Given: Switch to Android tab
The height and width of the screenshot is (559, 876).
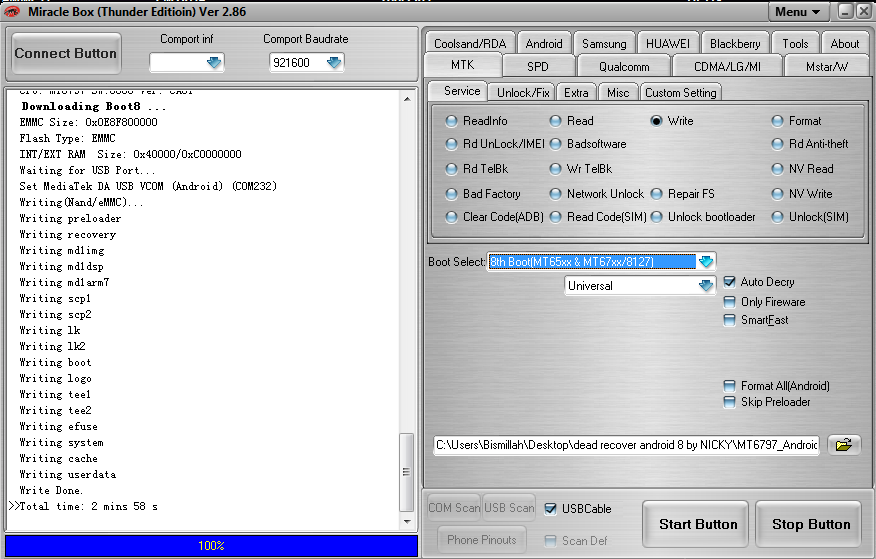Looking at the screenshot, I should (x=544, y=44).
